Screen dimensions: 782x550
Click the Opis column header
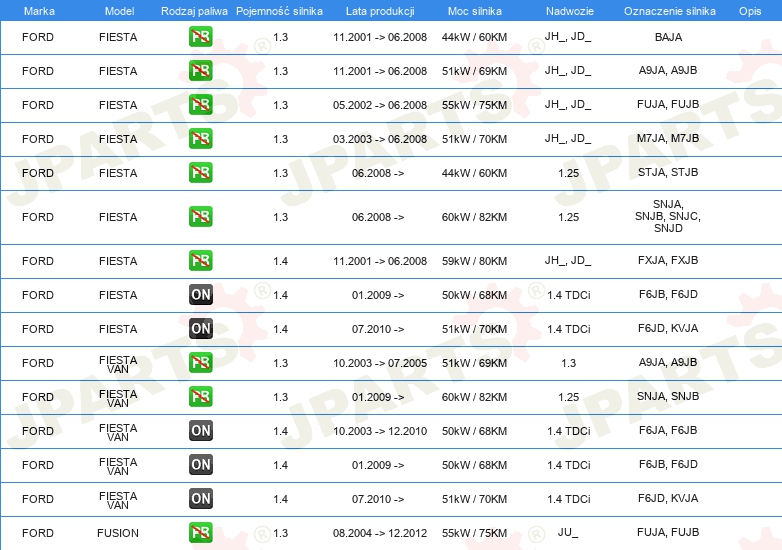click(750, 11)
